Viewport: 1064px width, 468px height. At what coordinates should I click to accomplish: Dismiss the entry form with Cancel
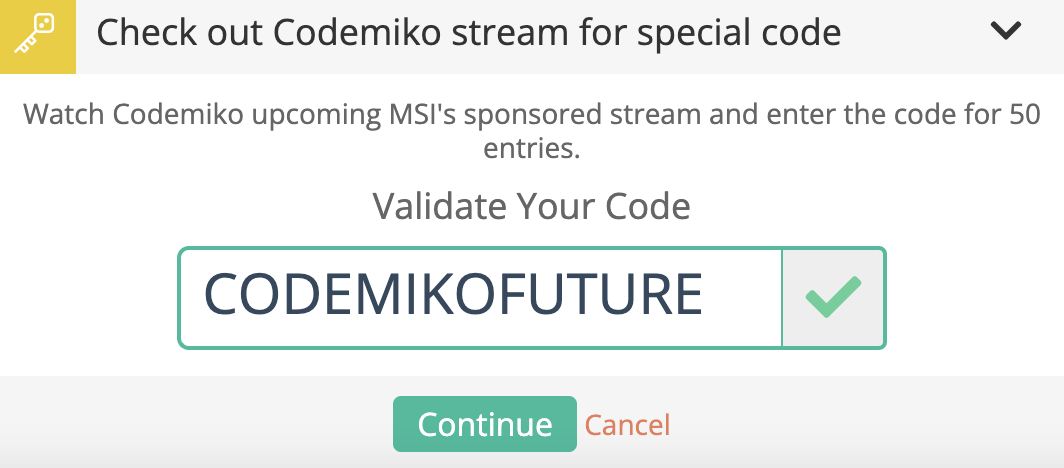(x=628, y=425)
